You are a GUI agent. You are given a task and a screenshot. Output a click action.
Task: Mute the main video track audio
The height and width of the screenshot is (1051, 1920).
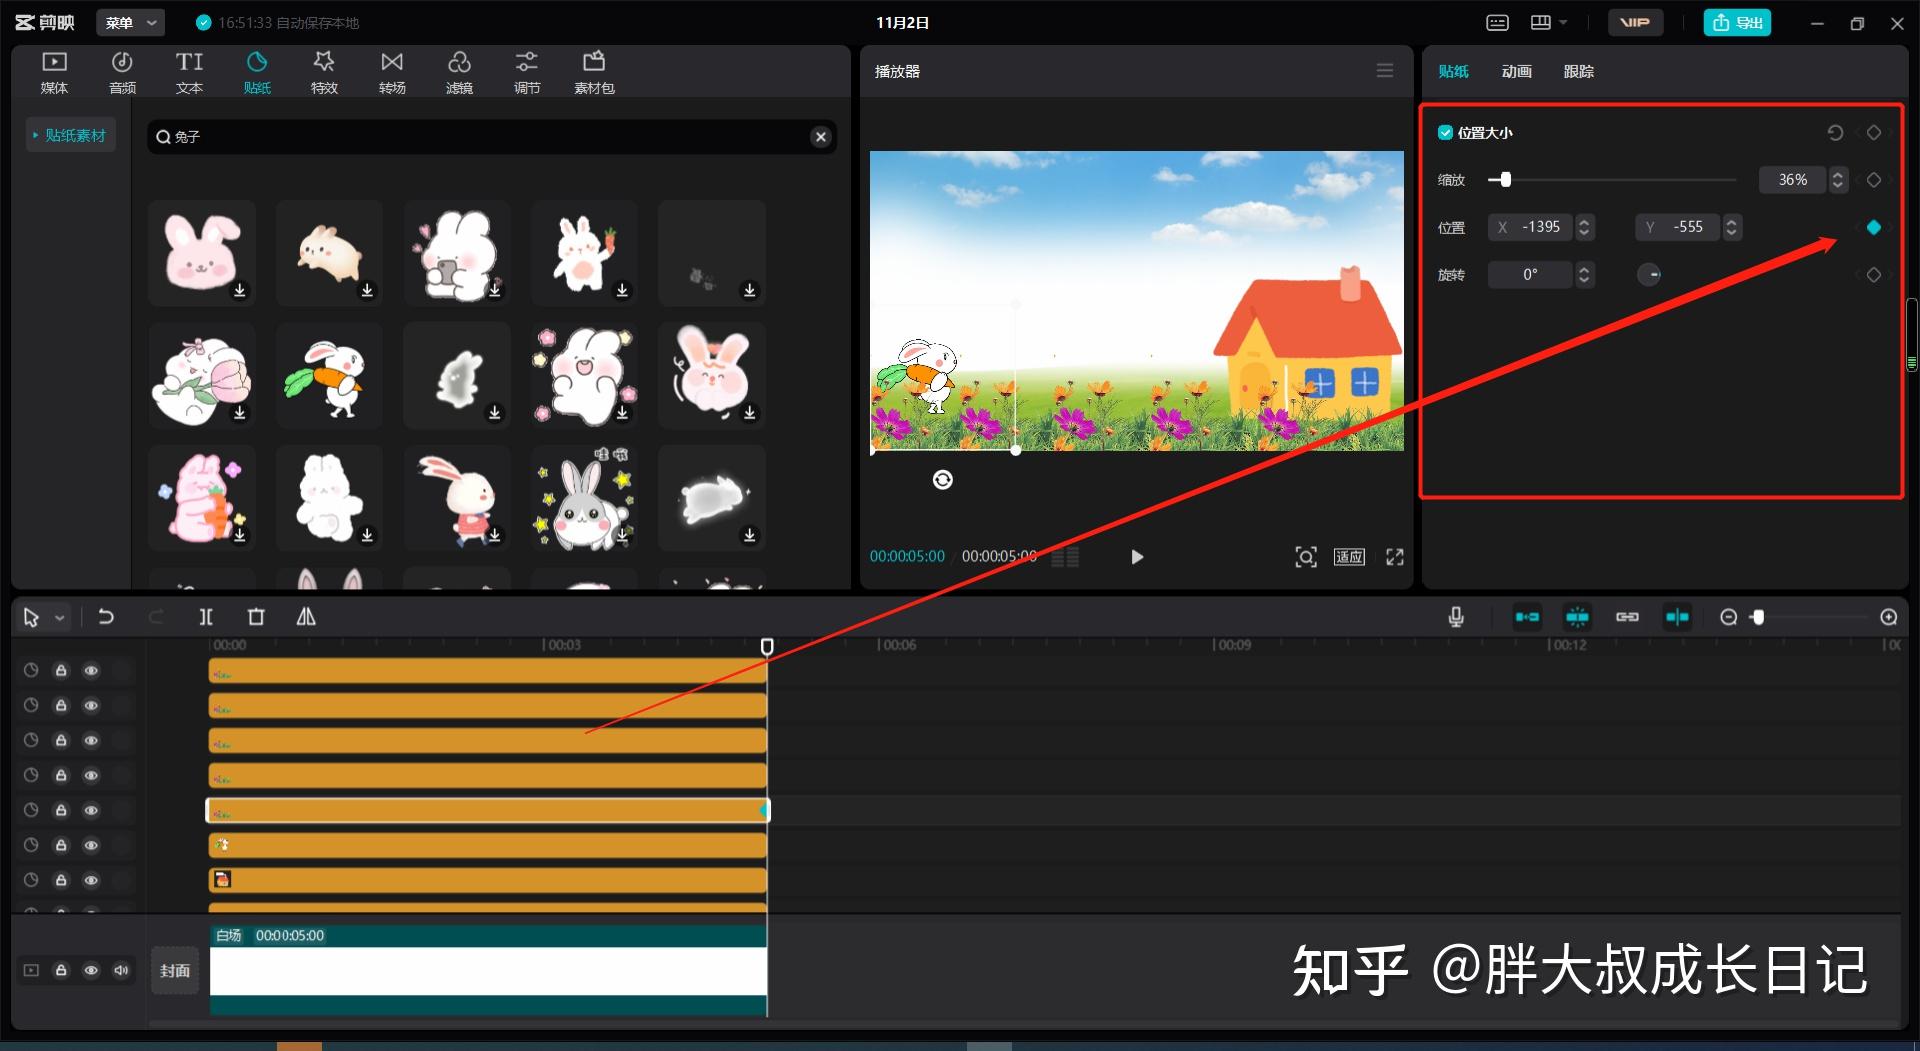[121, 970]
